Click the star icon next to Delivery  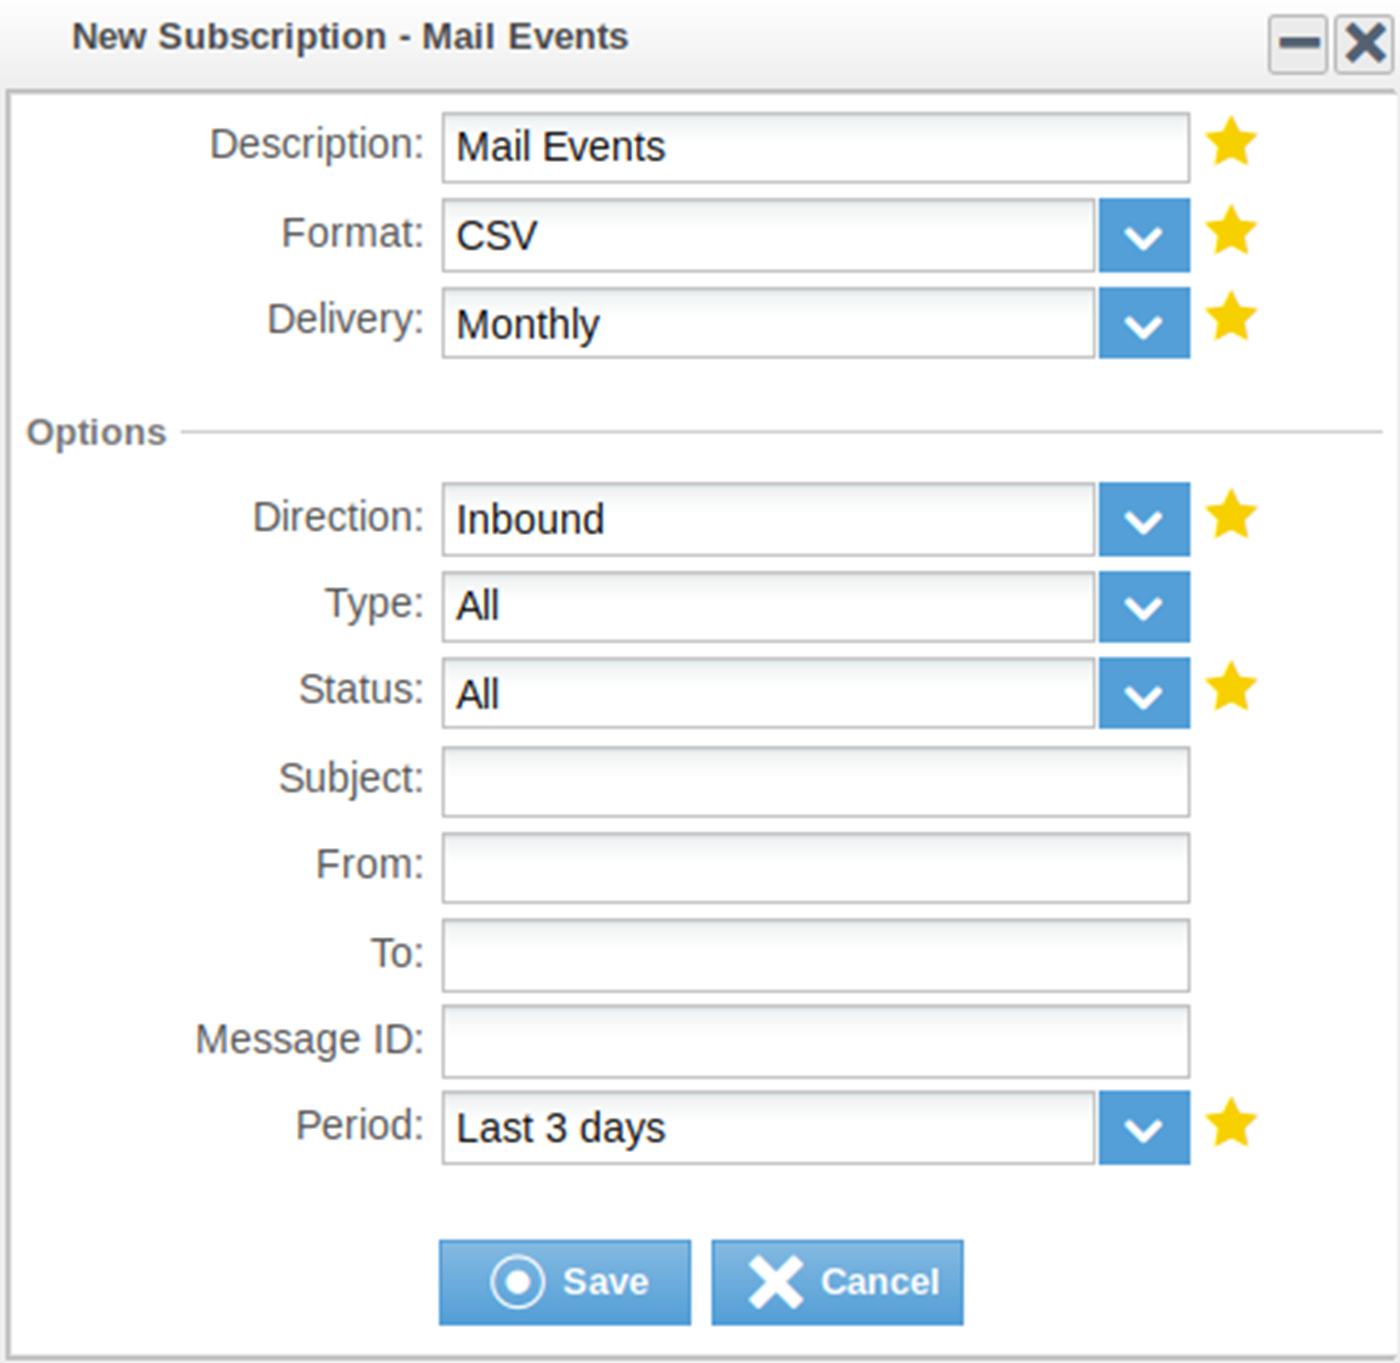pyautogui.click(x=1231, y=318)
